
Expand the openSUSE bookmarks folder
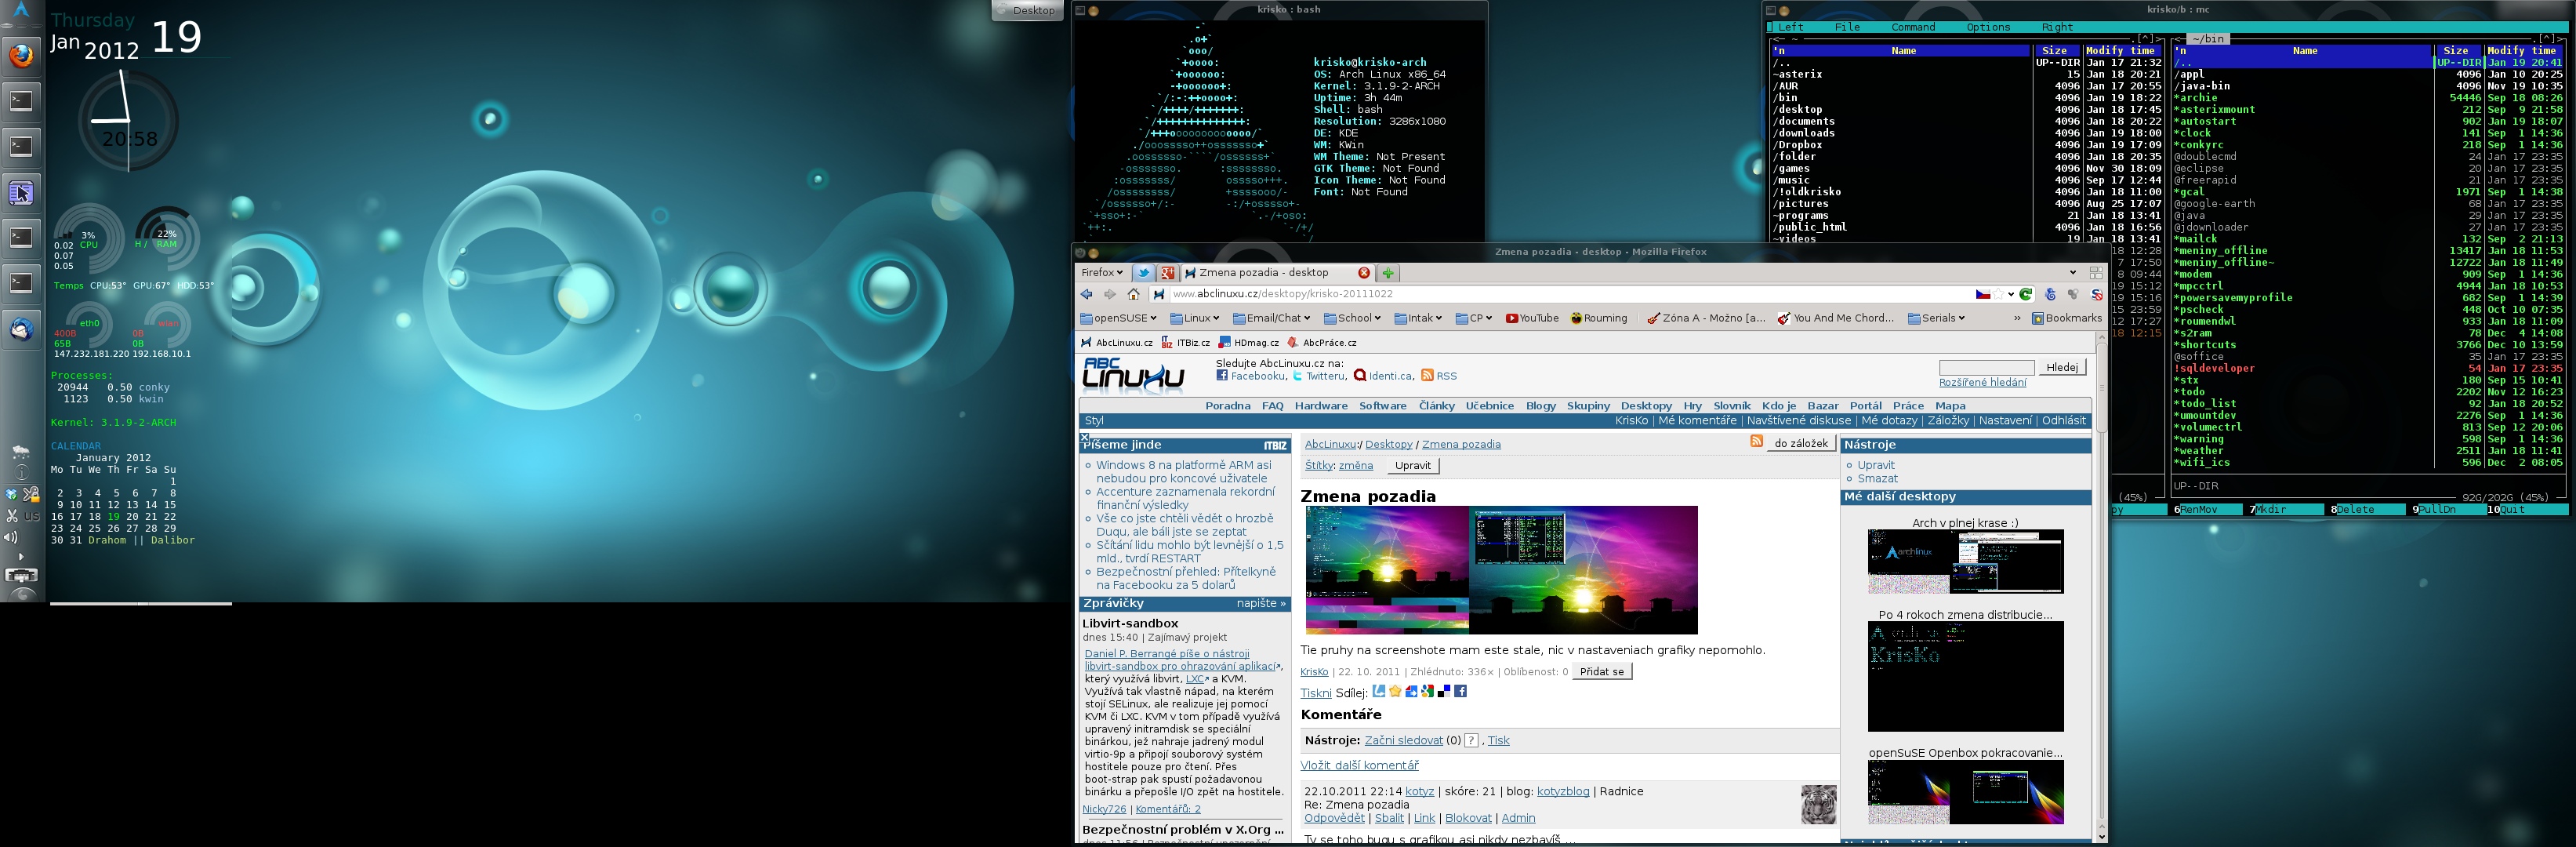(1118, 318)
